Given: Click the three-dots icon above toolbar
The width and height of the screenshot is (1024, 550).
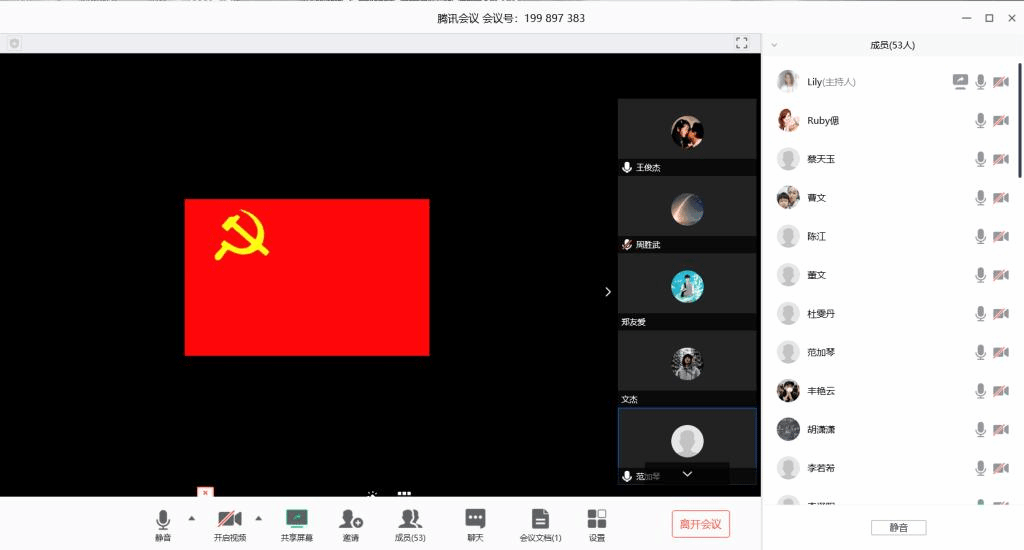Looking at the screenshot, I should pos(404,493).
